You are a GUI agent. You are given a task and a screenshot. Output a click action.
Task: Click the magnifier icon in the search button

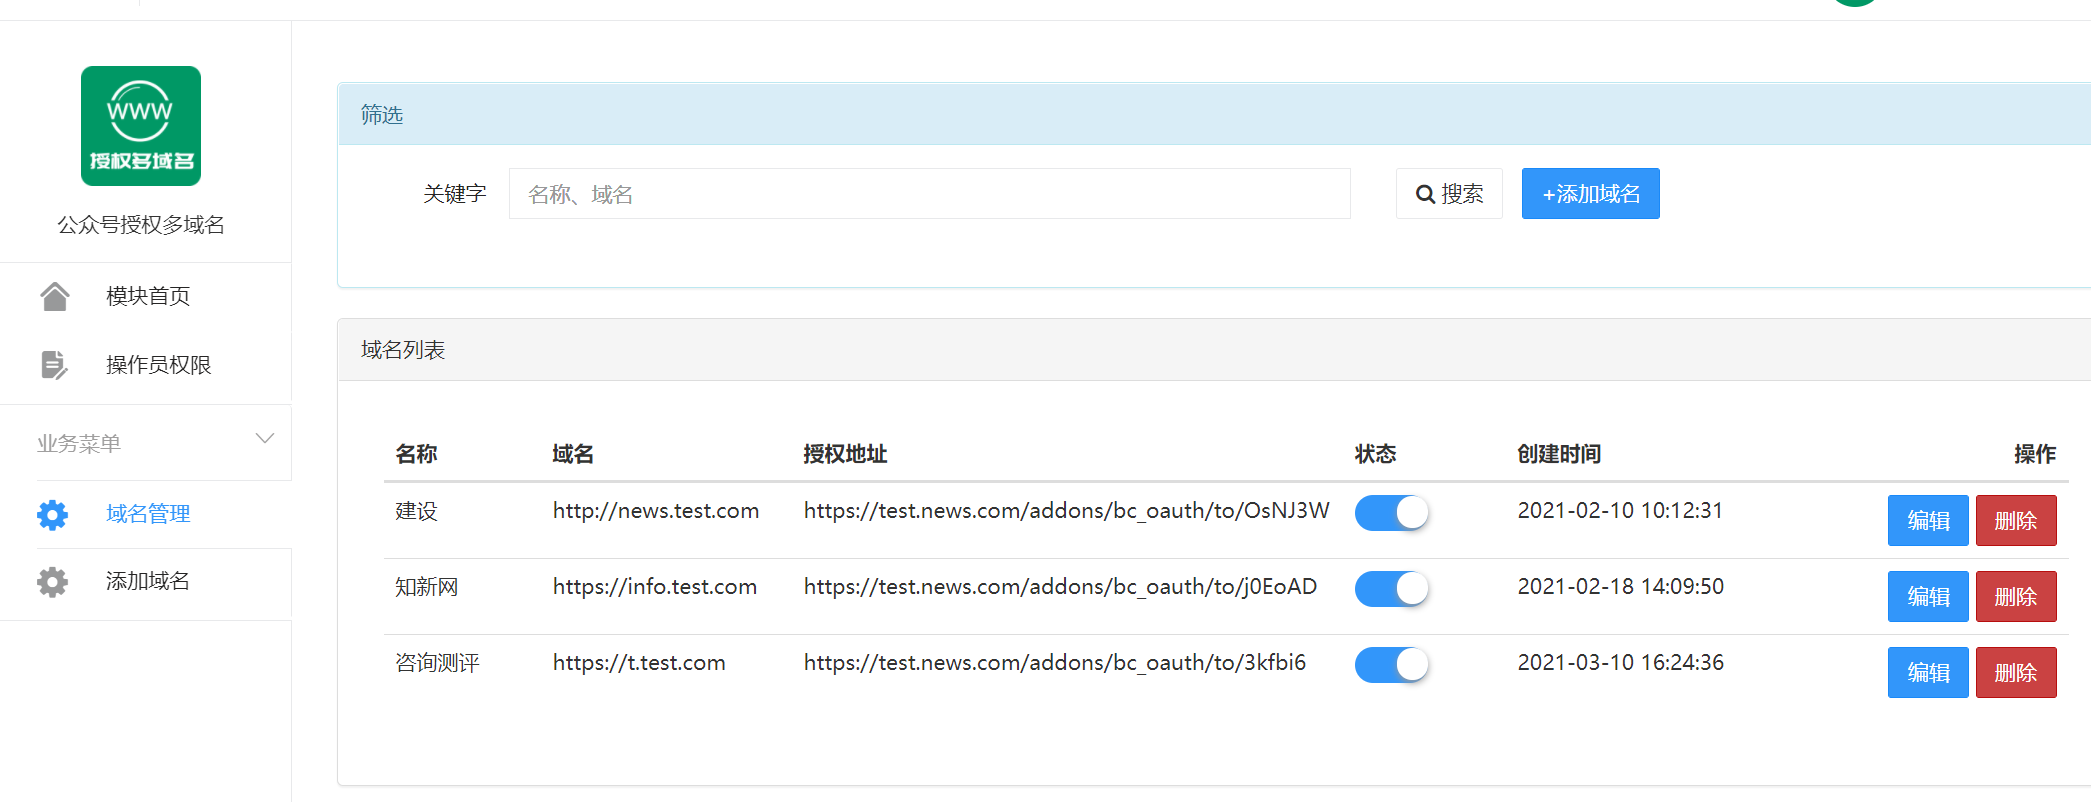[1426, 194]
